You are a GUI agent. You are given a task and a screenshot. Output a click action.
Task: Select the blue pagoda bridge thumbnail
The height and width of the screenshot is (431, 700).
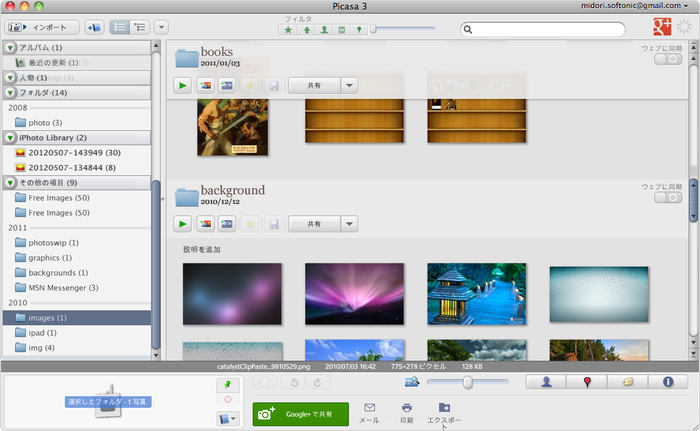(x=477, y=294)
